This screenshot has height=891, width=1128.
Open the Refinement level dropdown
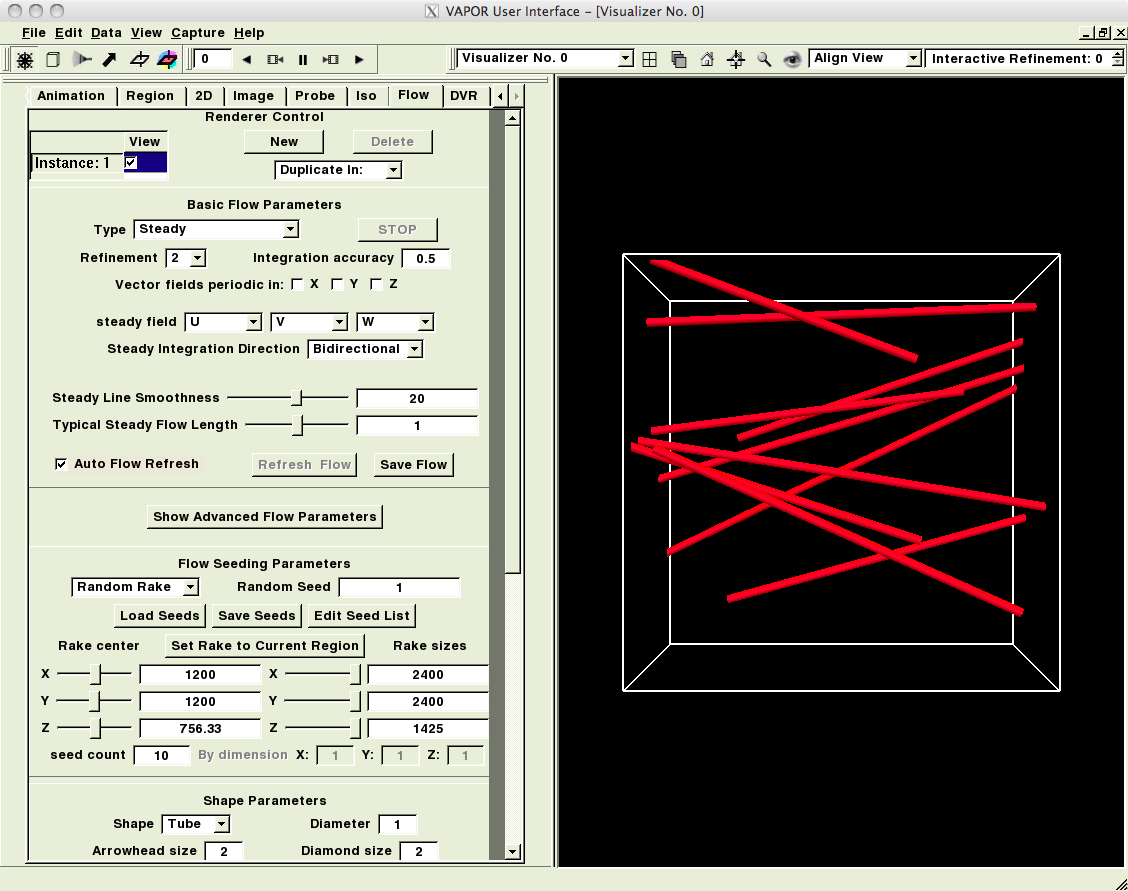(186, 258)
